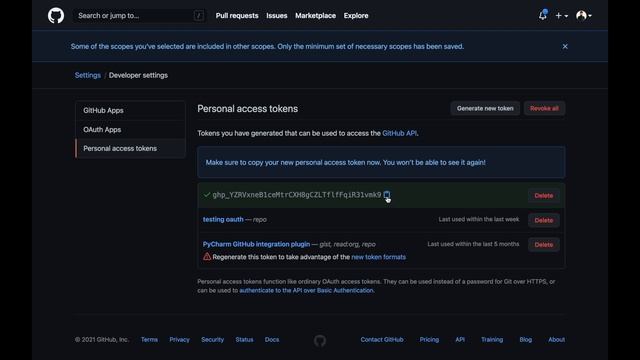Delete the testing oauth token
The height and width of the screenshot is (360, 640).
(543, 220)
